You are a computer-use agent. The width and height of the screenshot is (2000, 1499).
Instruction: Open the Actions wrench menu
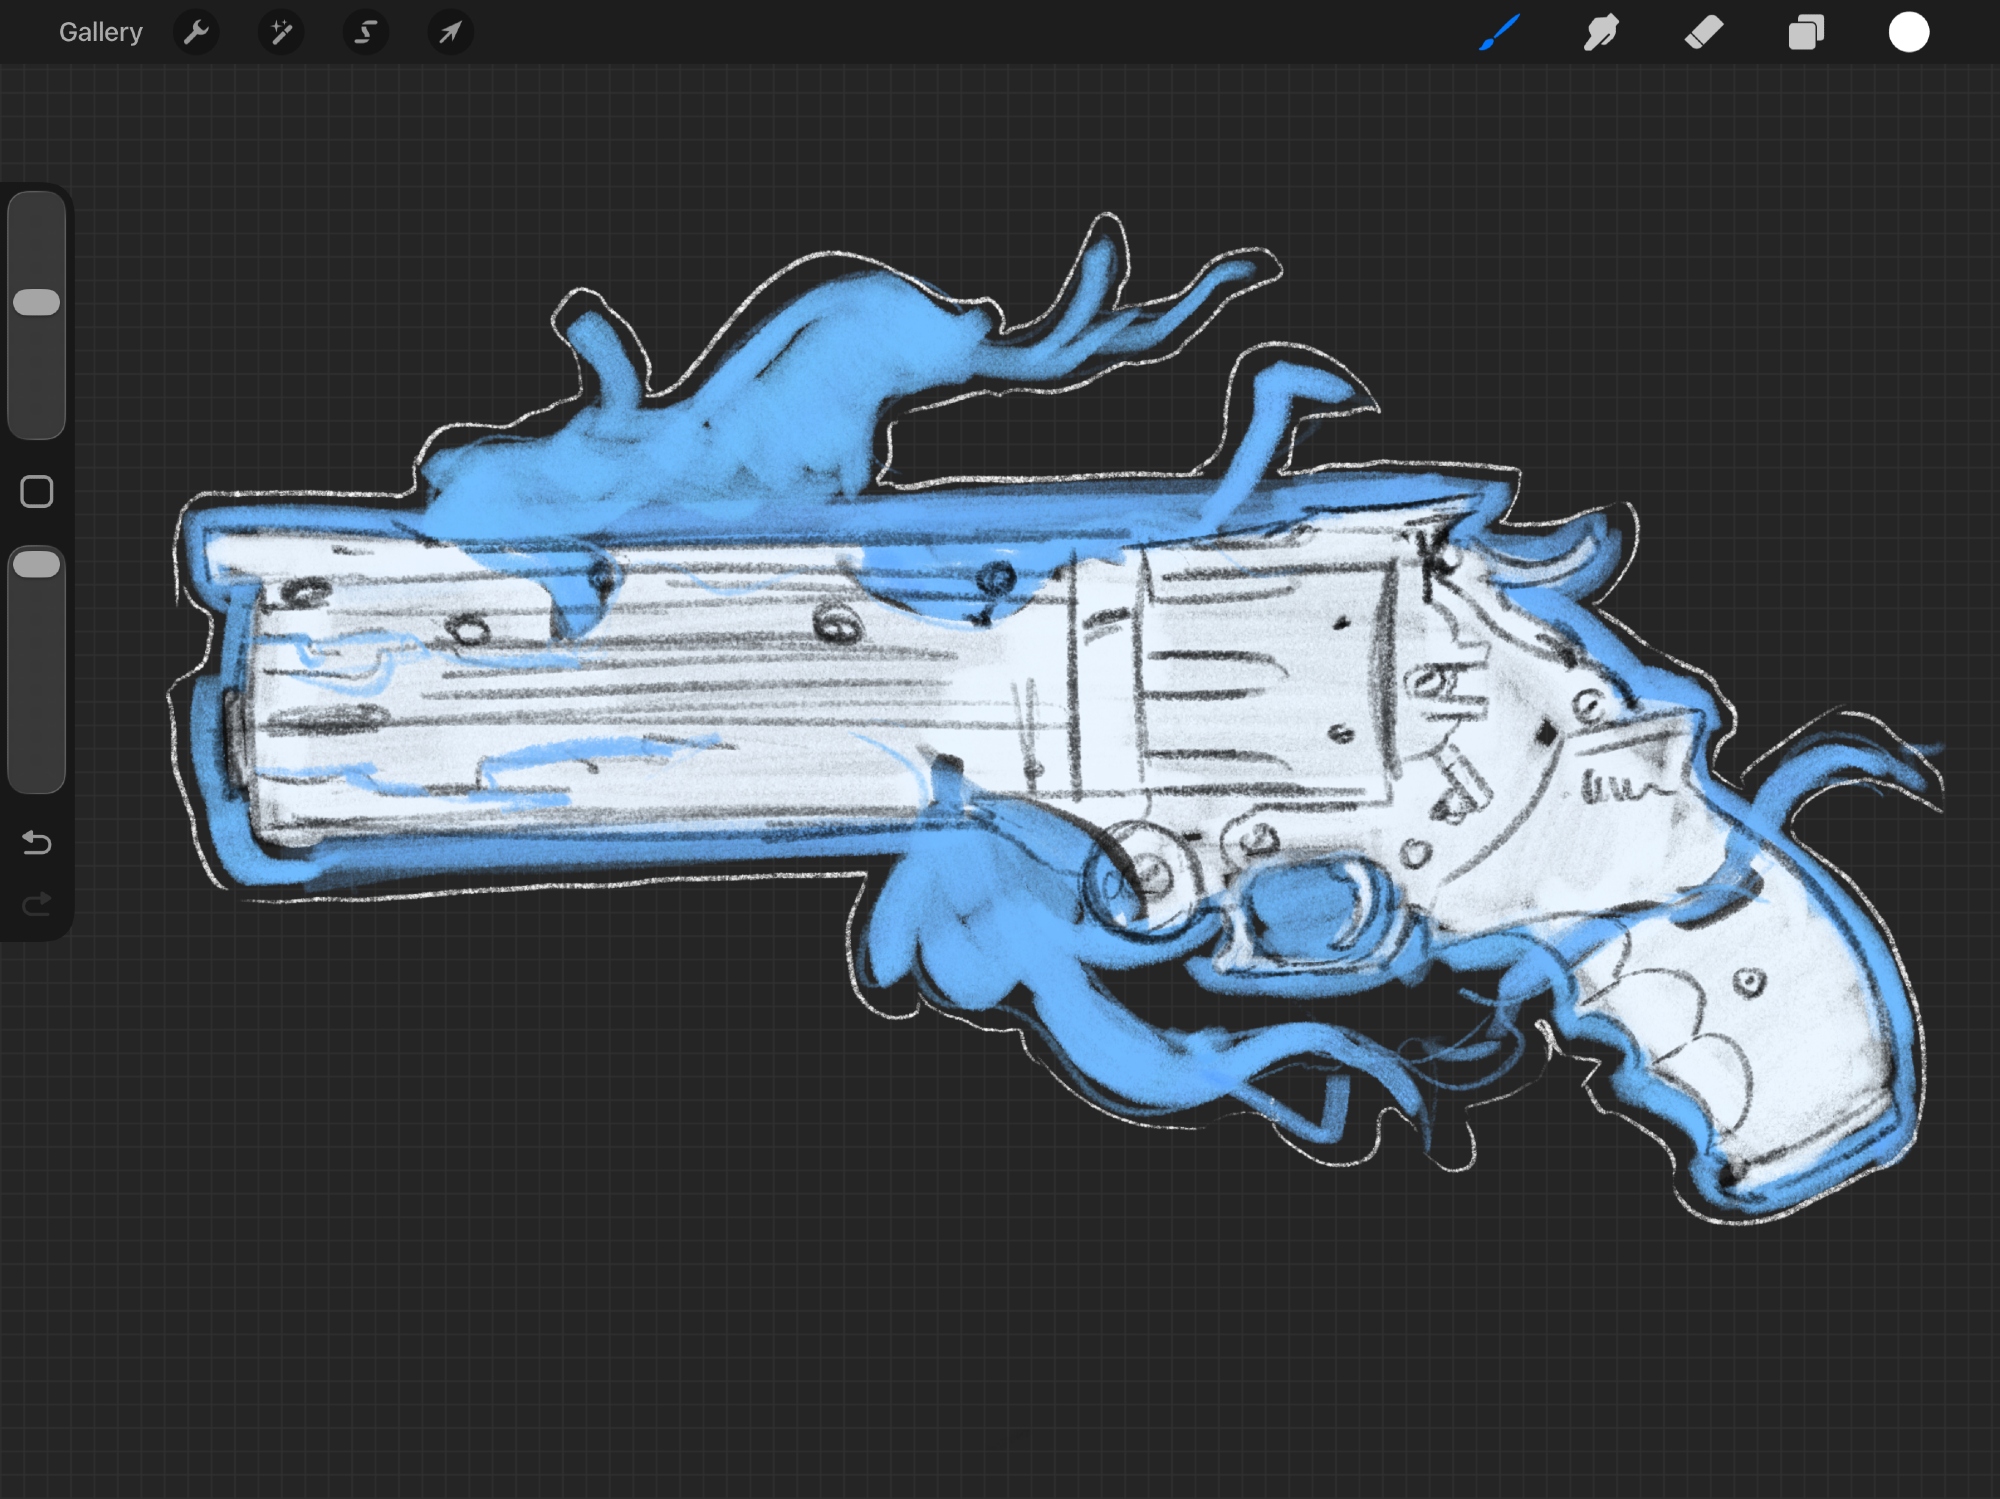196,32
